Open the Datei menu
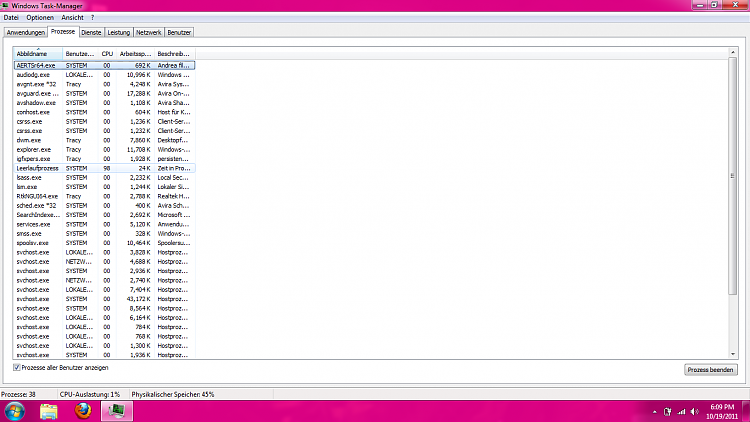 click(11, 18)
